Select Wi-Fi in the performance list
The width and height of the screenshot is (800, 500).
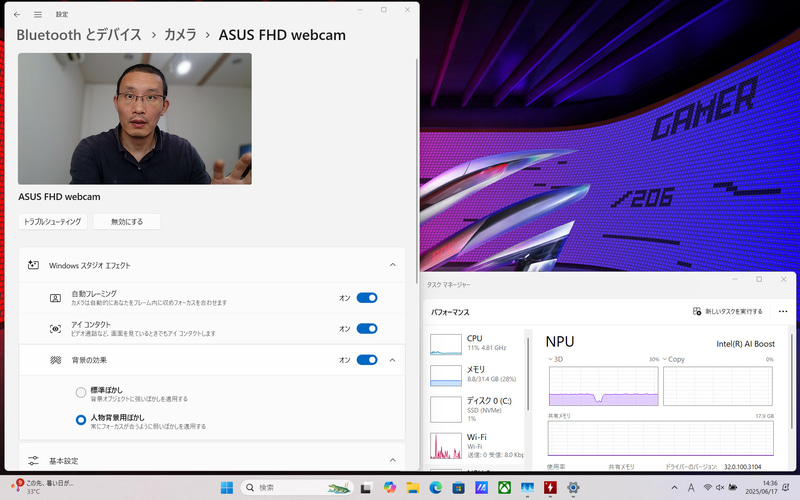point(476,446)
